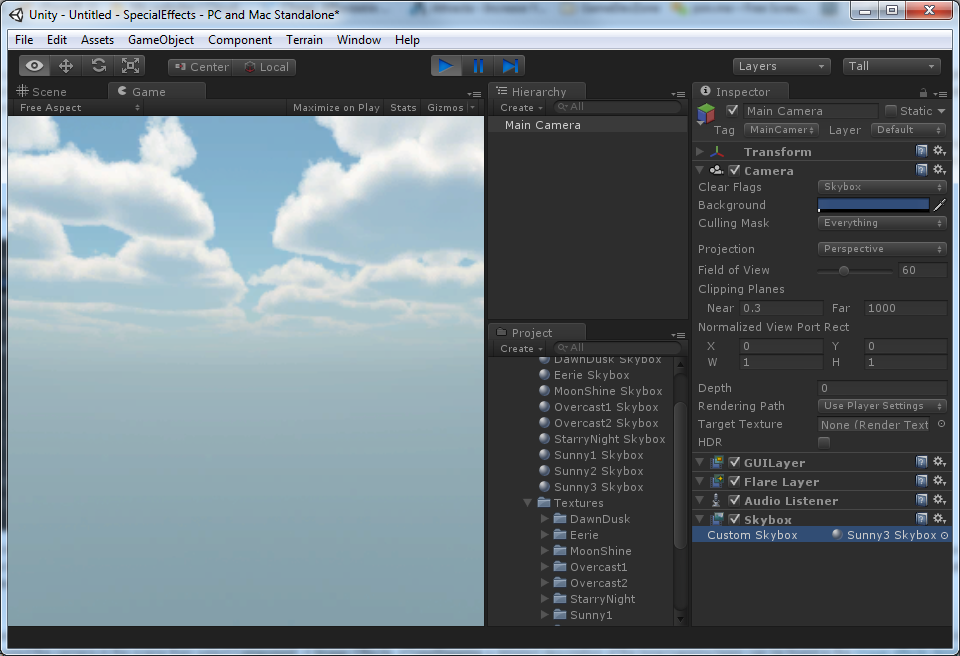Toggle Maximize on Play button
The image size is (960, 656).
[x=336, y=108]
